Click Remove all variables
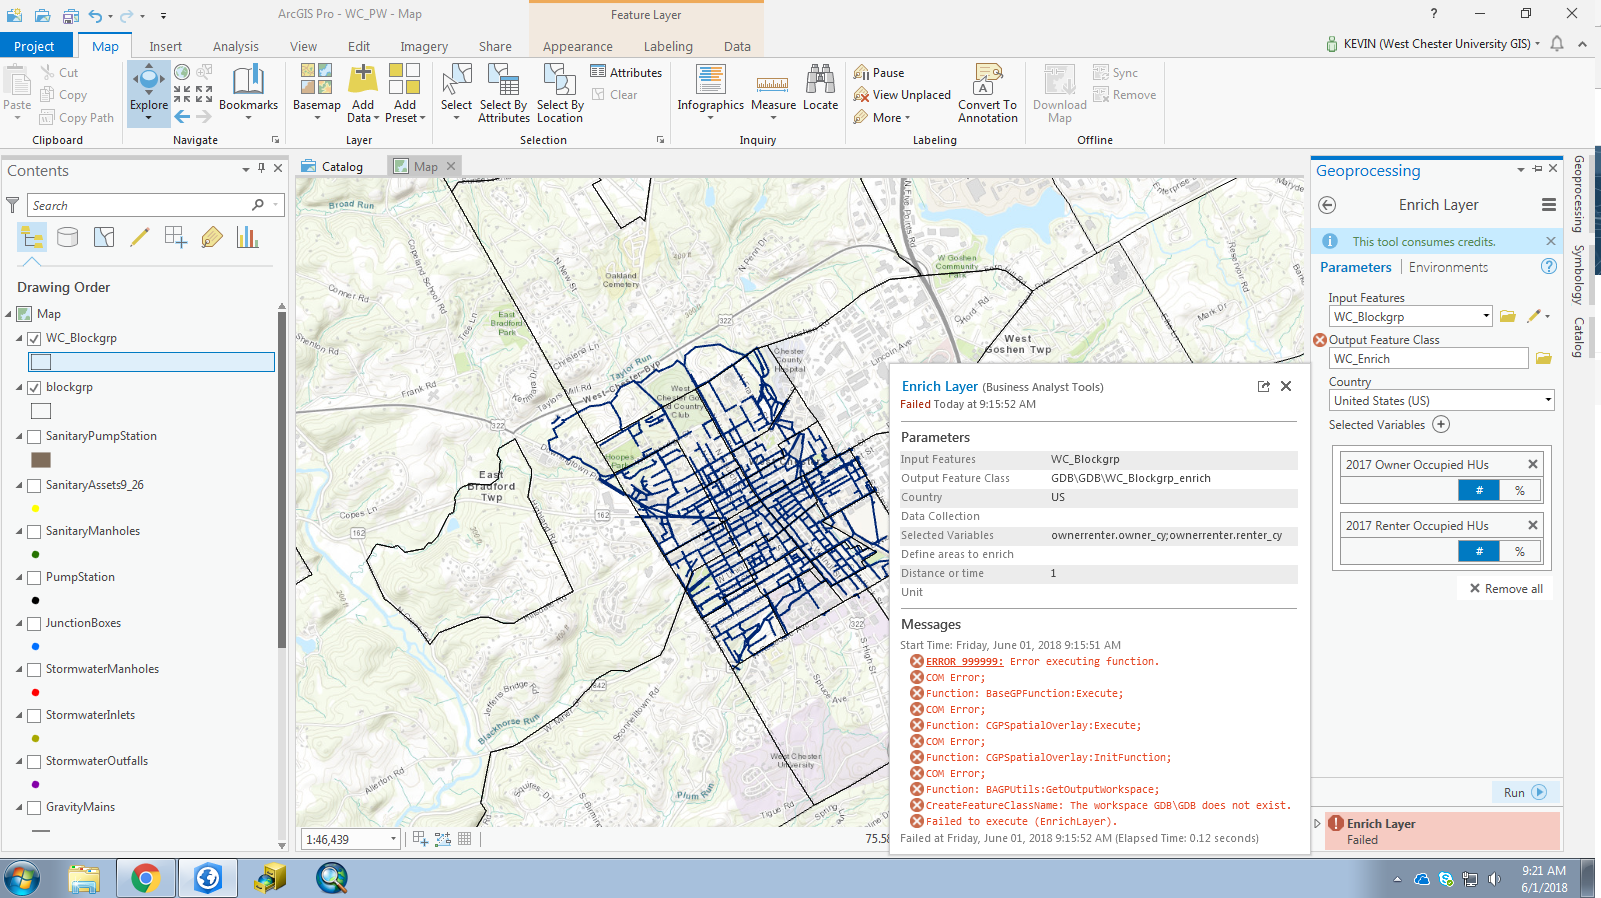Screen dimensions: 1601x898 click(x=1506, y=589)
